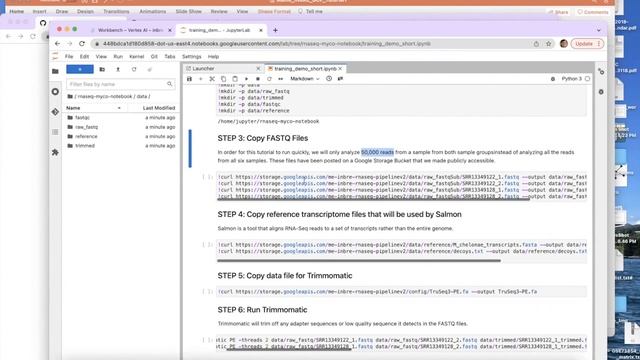The height and width of the screenshot is (360, 640).
Task: Open the Run menu
Action: pos(118,57)
